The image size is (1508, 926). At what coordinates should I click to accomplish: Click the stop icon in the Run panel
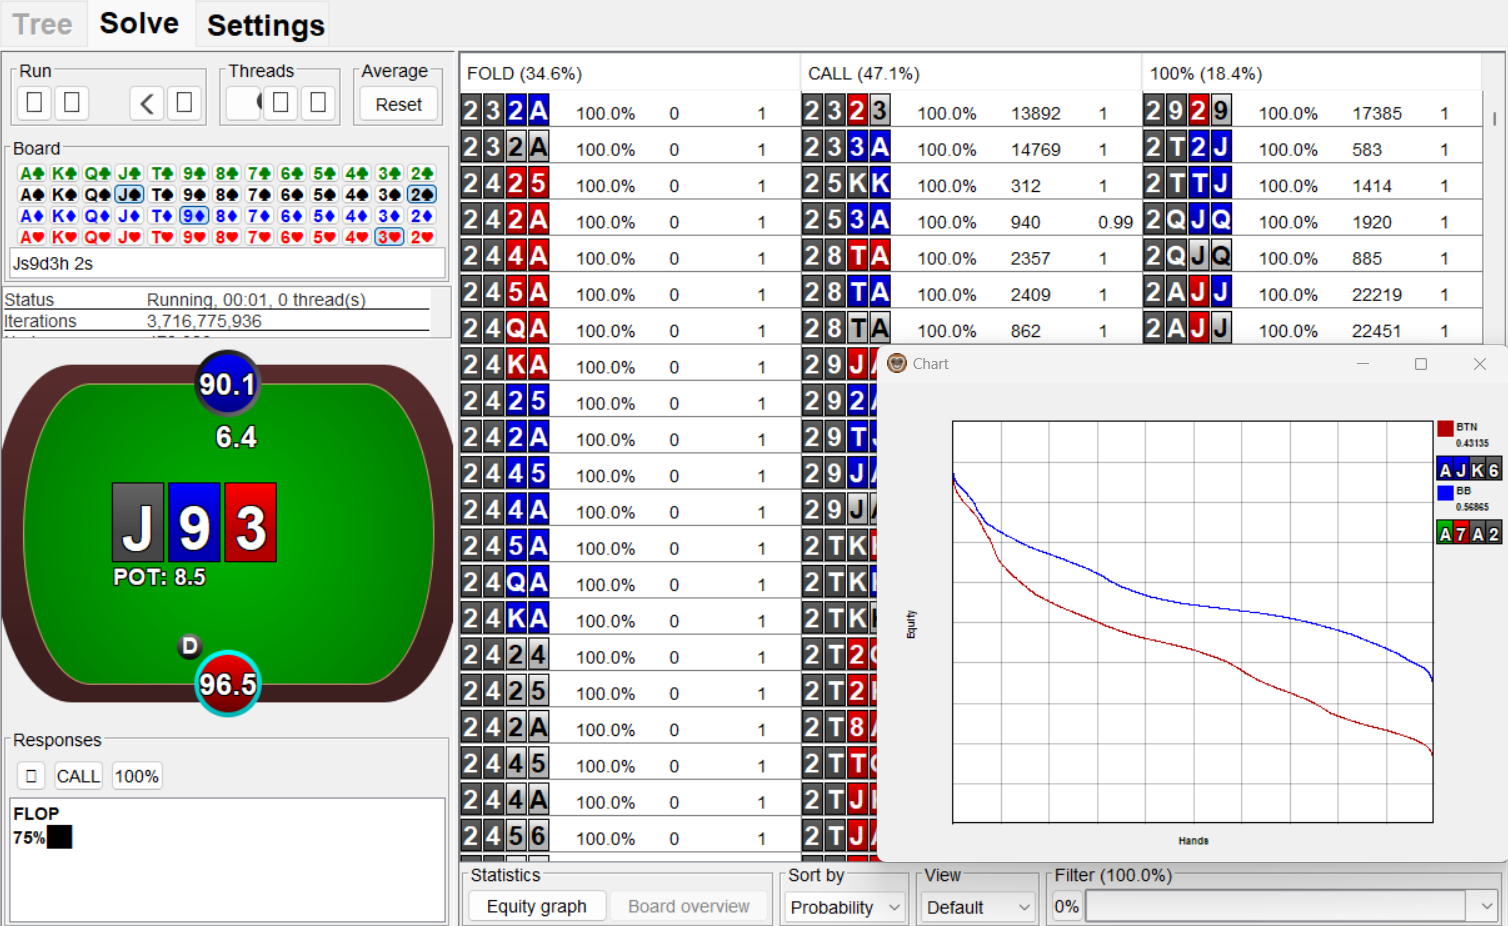[72, 103]
